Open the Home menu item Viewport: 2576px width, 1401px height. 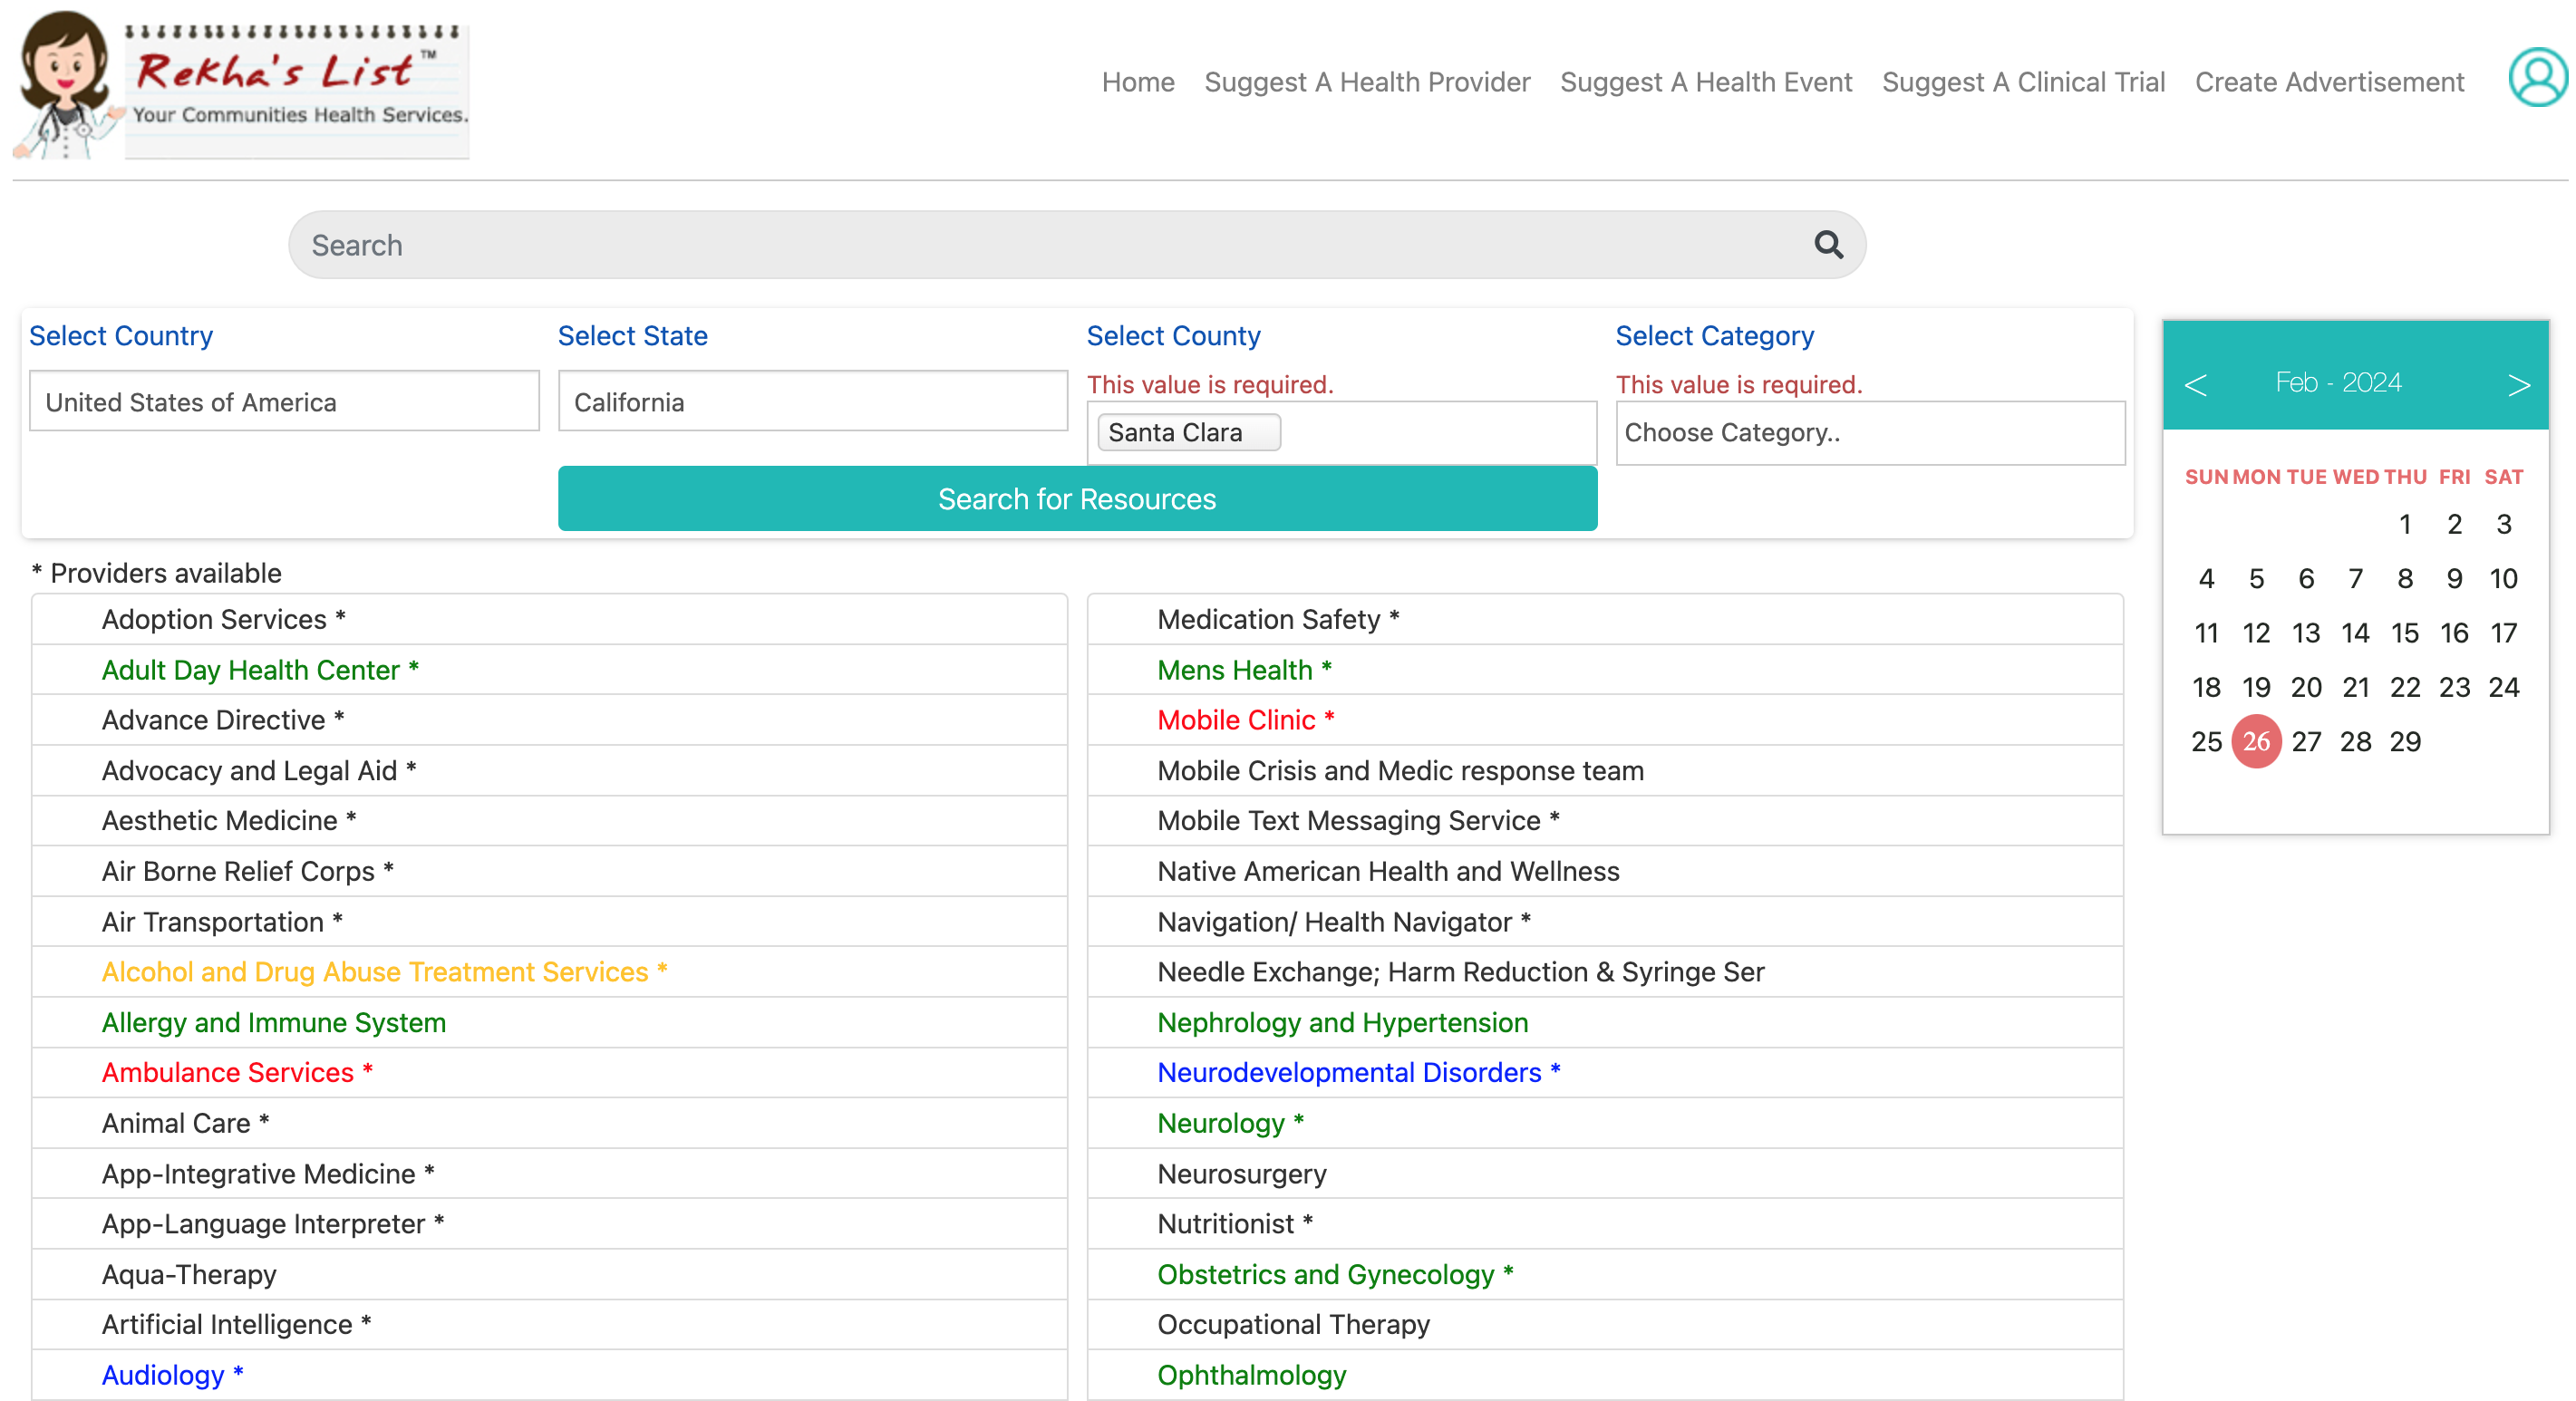pyautogui.click(x=1137, y=82)
